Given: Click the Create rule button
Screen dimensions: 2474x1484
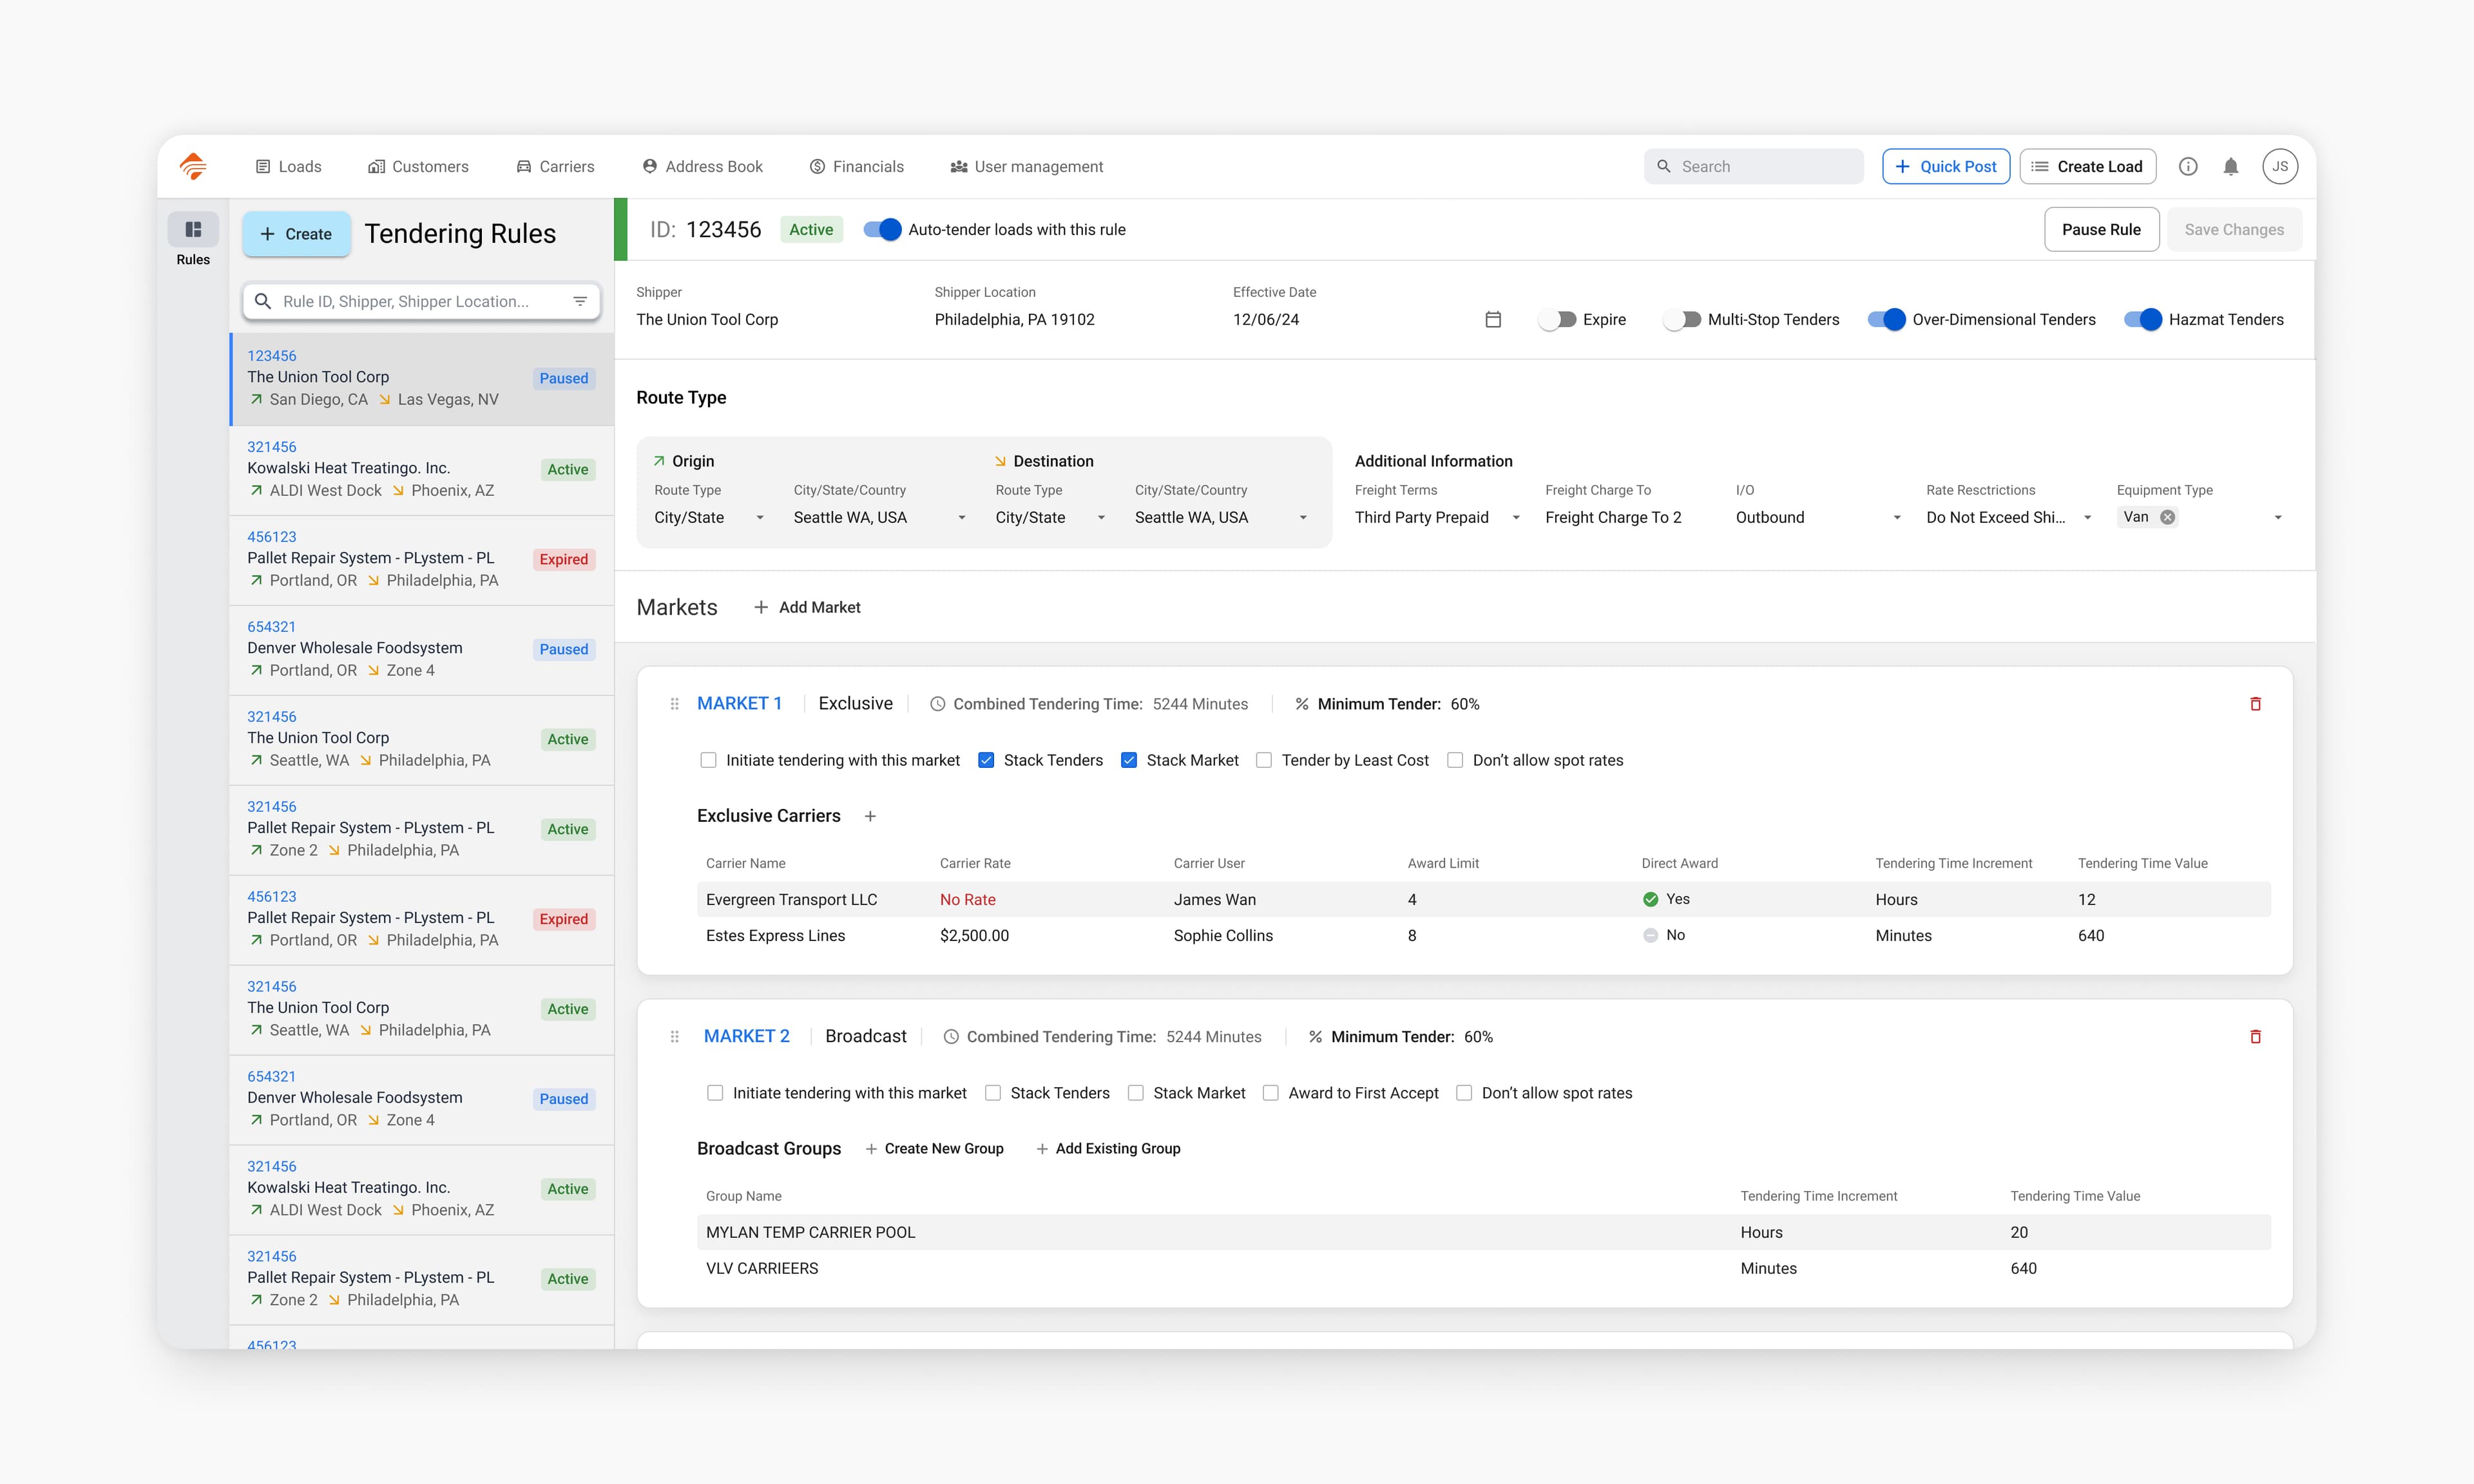Looking at the screenshot, I should coord(296,234).
